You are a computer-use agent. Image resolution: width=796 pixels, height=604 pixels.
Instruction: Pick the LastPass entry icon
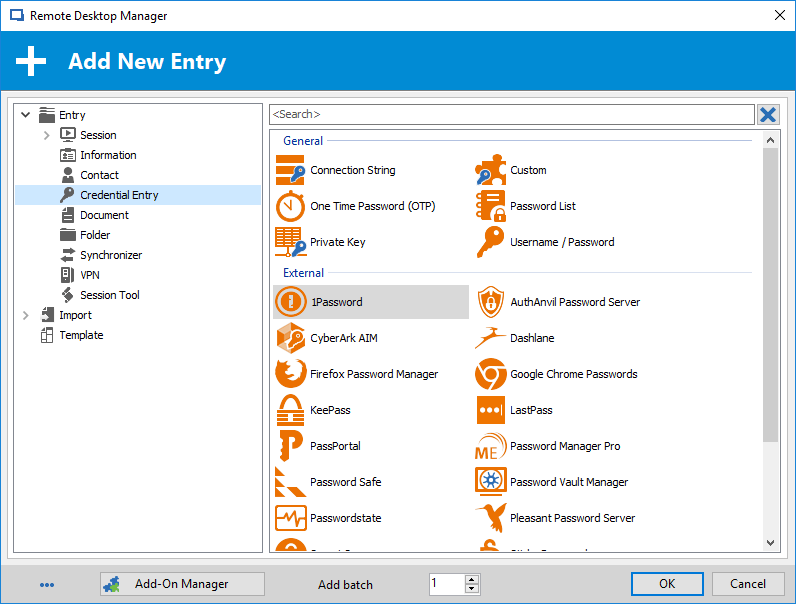point(491,410)
